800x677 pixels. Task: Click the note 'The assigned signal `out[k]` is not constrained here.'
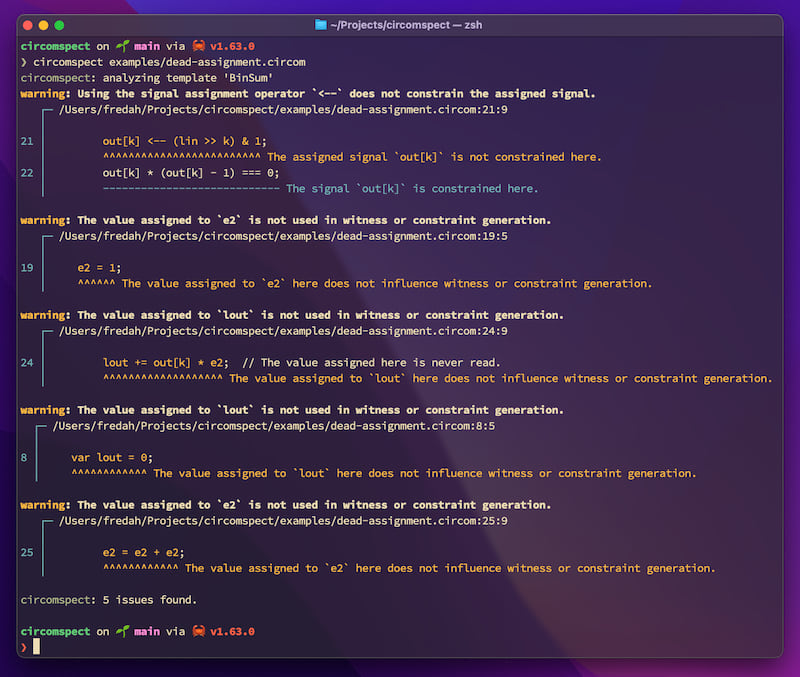434,157
